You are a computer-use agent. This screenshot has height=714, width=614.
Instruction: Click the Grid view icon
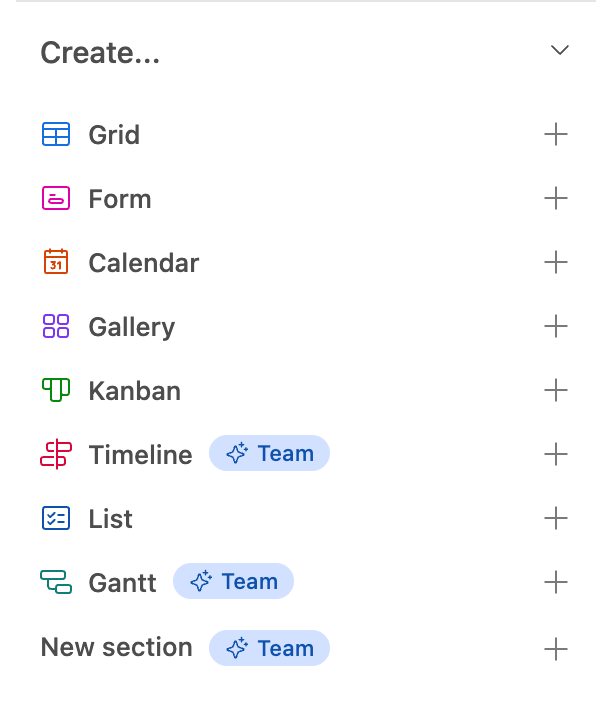click(56, 135)
